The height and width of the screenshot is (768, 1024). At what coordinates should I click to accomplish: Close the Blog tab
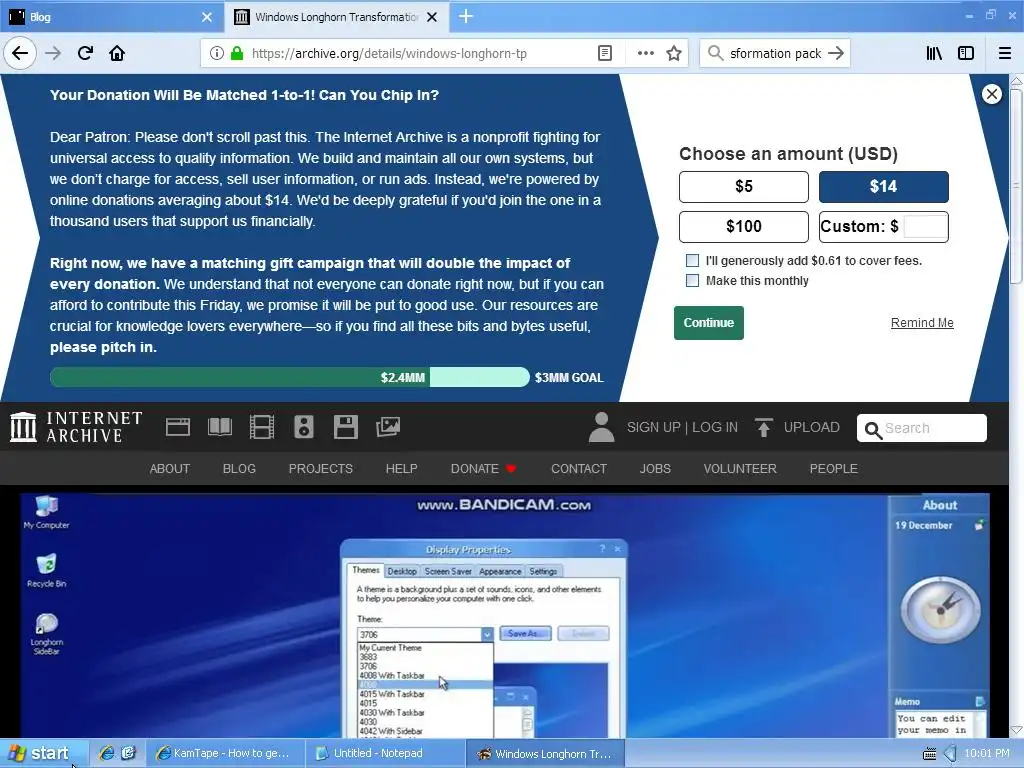click(x=207, y=17)
